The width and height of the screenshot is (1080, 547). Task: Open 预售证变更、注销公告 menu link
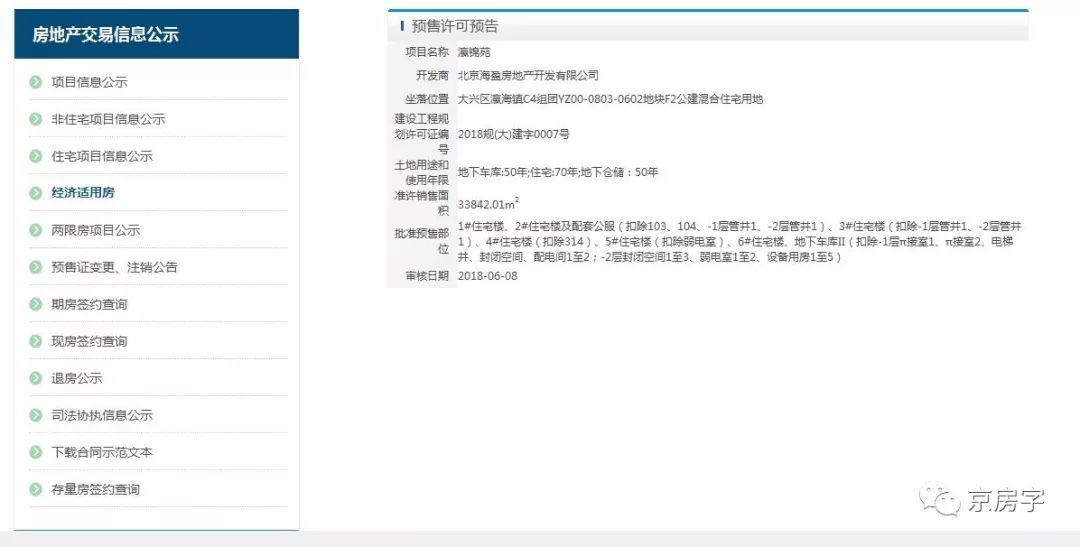pos(114,267)
